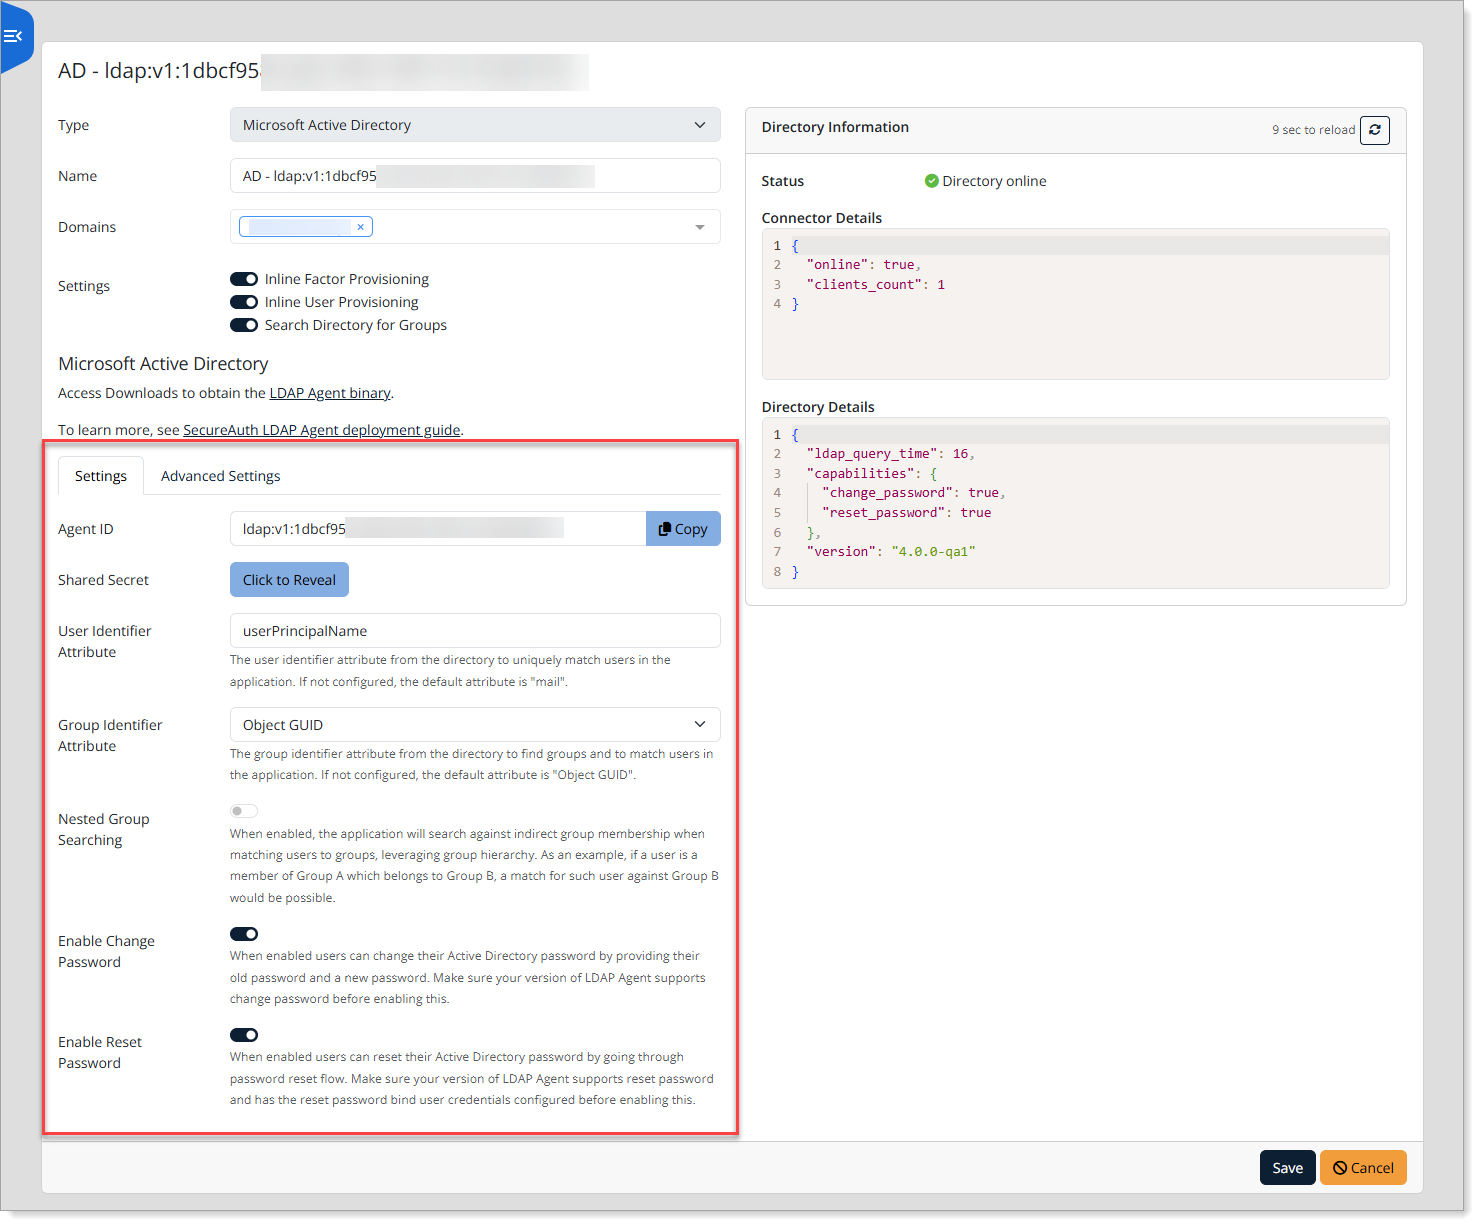Click the "ldap_query_time": 16 line

(890, 454)
